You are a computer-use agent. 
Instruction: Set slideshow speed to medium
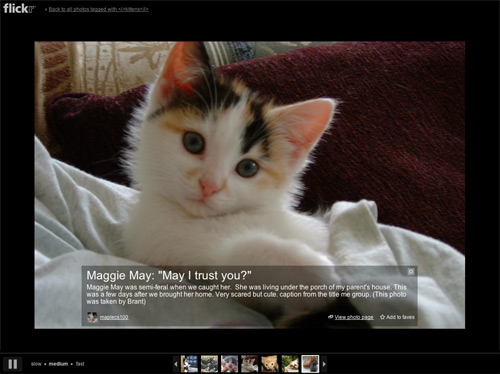point(58,364)
